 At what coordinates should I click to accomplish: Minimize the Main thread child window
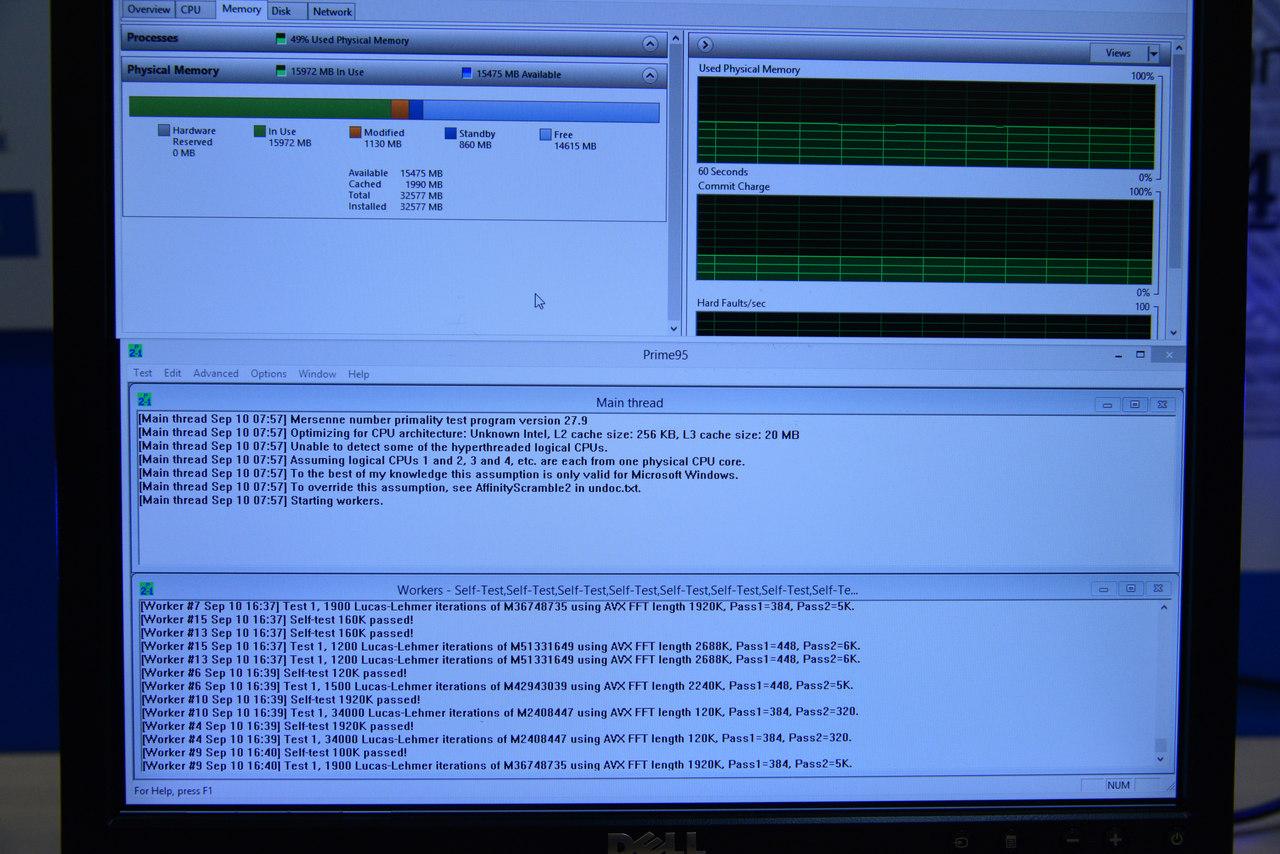1106,405
